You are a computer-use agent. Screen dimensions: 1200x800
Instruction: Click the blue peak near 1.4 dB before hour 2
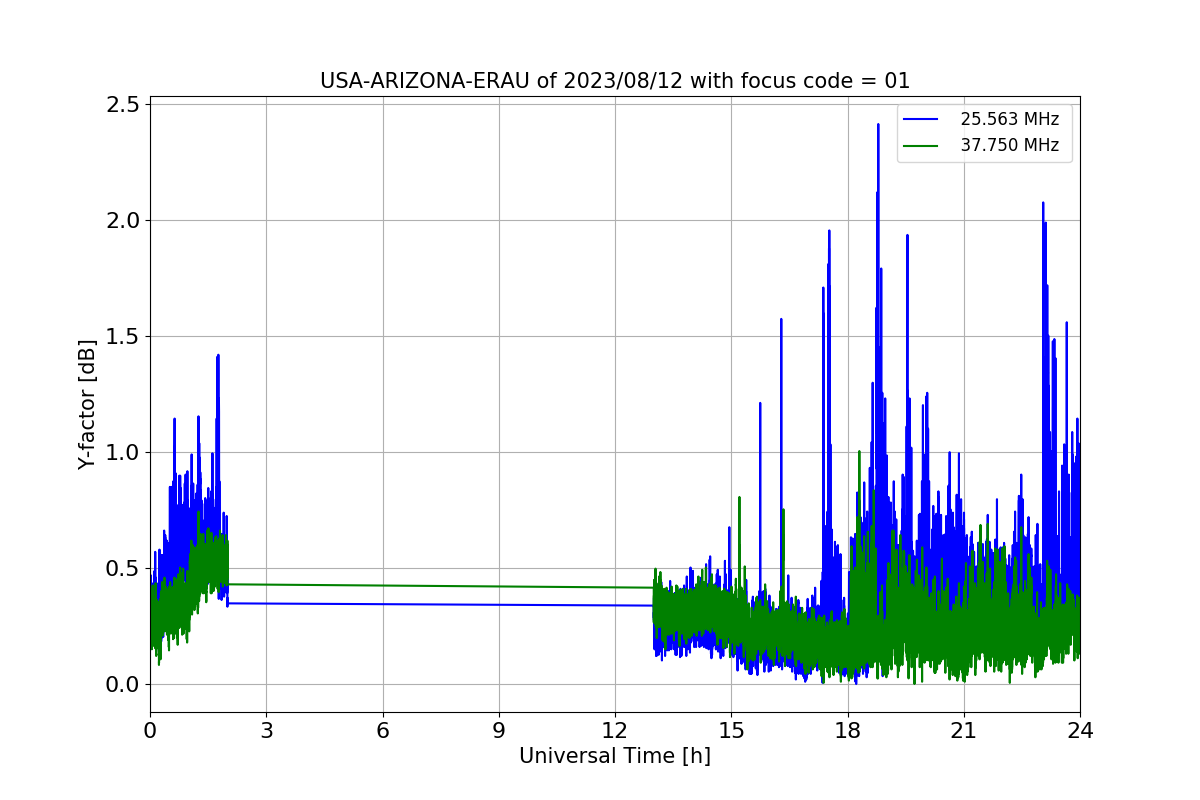[x=218, y=356]
